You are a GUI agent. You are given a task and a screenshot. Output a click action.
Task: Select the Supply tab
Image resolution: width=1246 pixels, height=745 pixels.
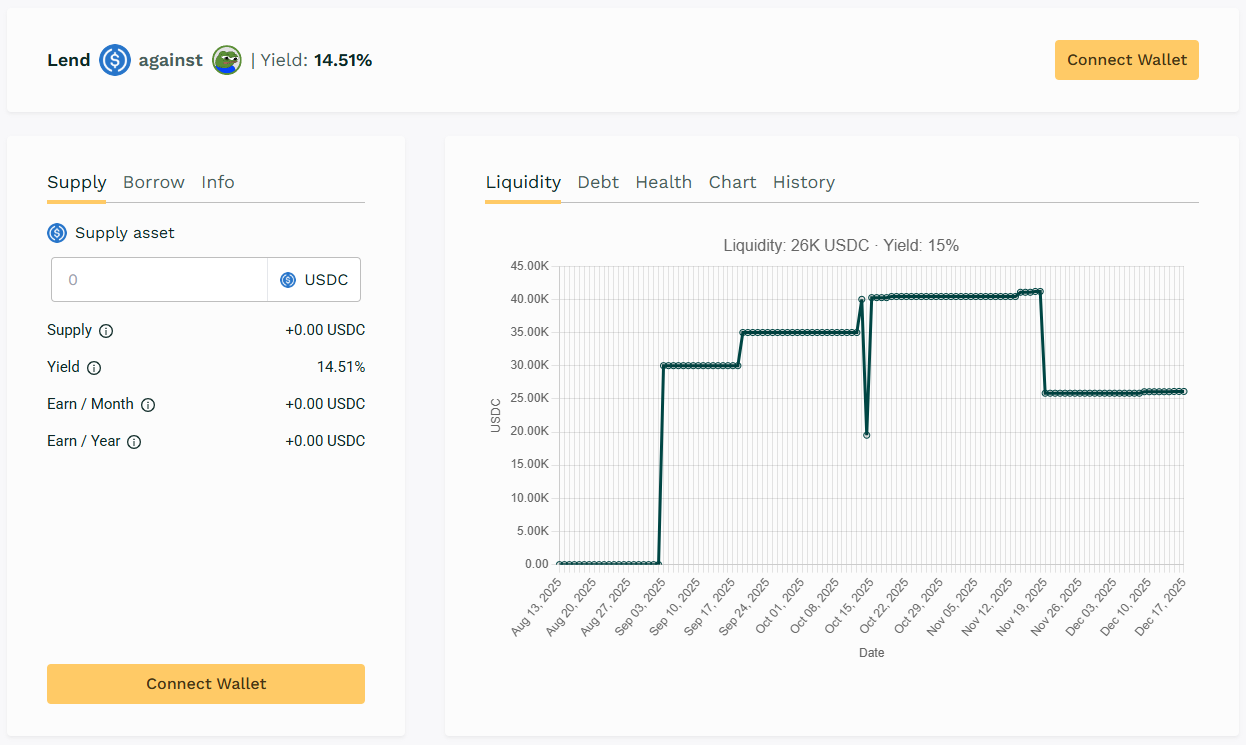(x=77, y=182)
